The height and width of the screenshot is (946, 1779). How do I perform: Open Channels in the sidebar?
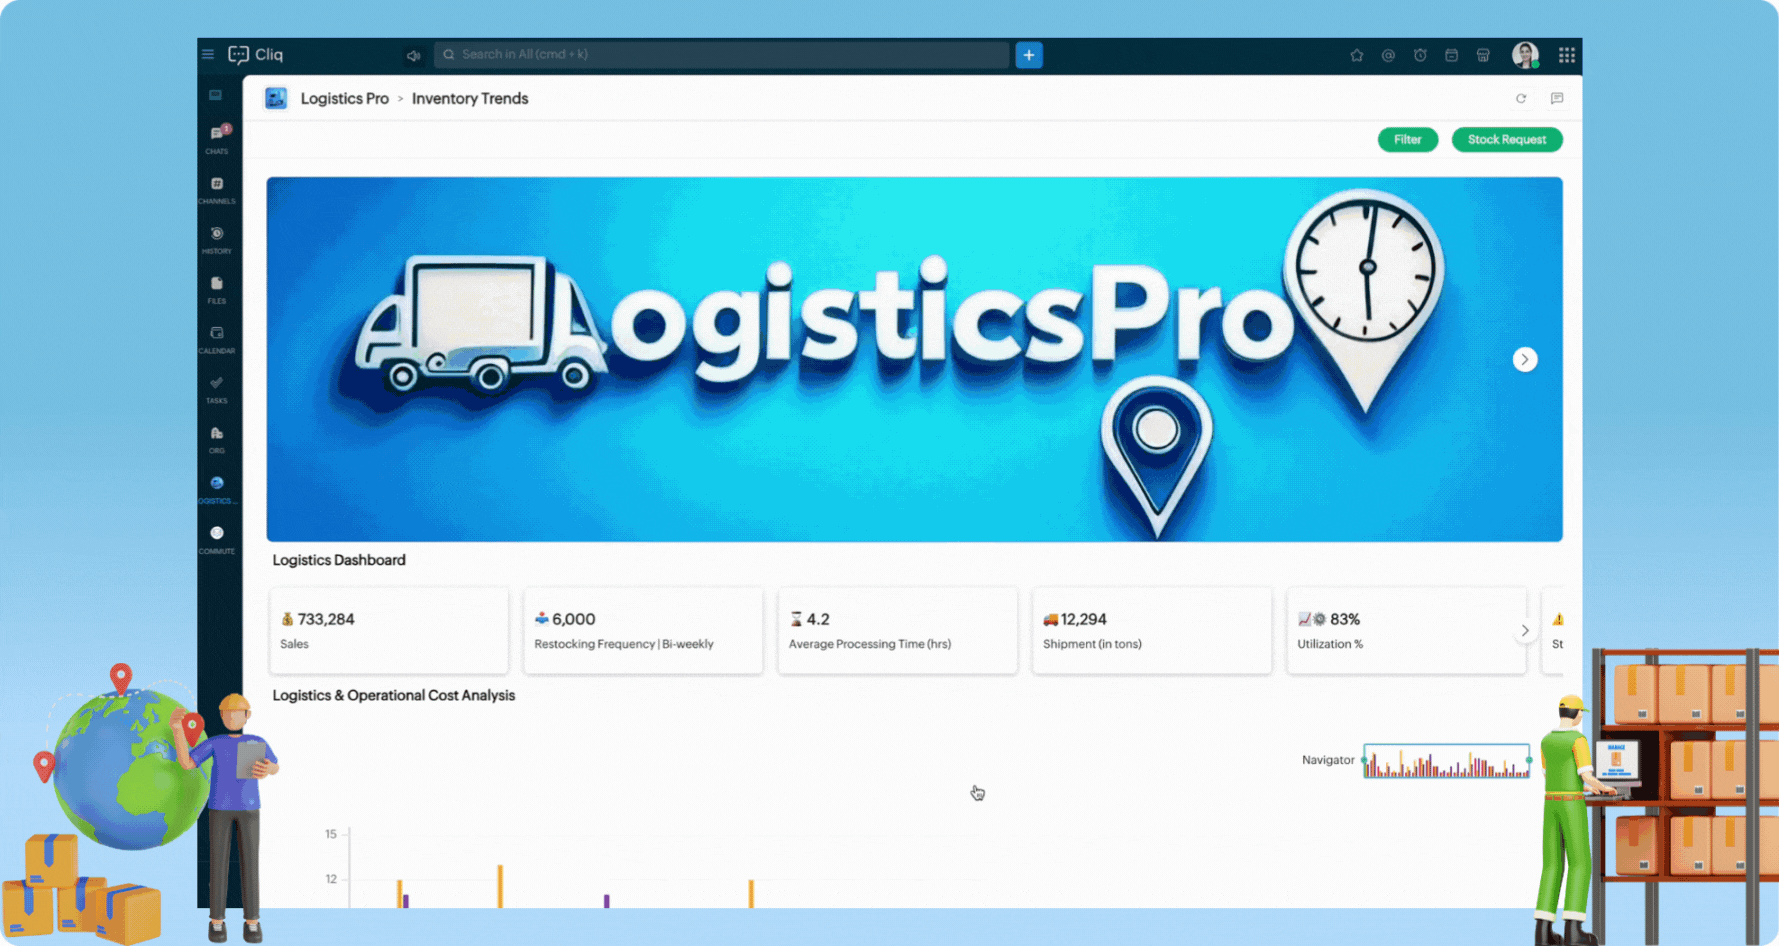coord(217,190)
